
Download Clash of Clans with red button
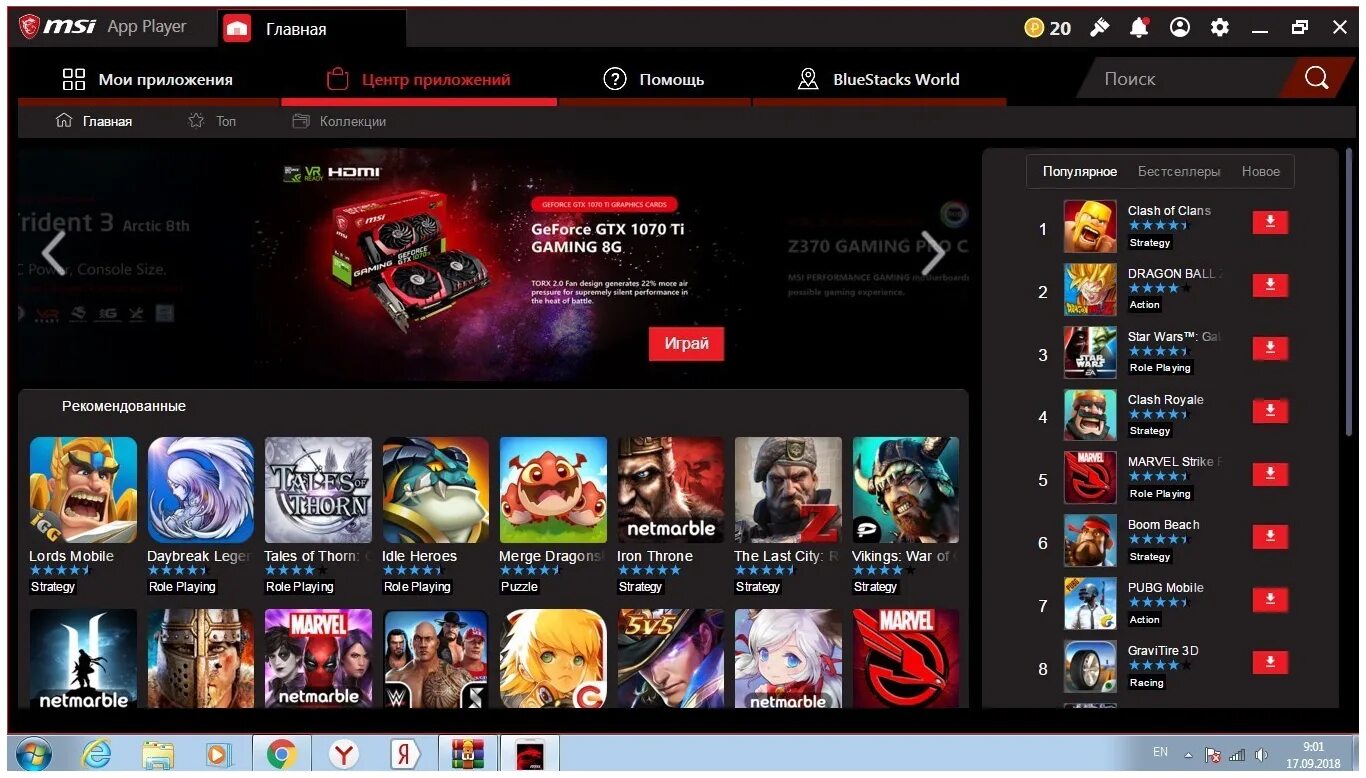(1270, 222)
